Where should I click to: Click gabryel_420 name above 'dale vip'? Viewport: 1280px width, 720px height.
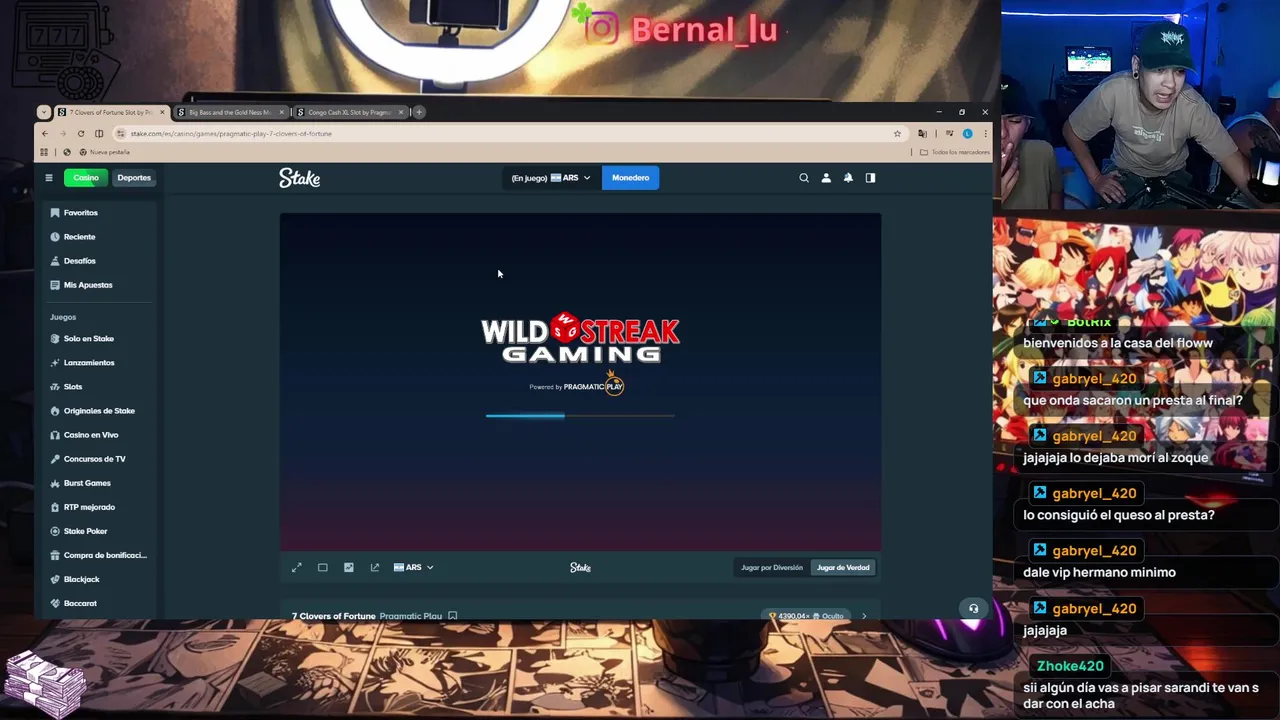[1094, 551]
